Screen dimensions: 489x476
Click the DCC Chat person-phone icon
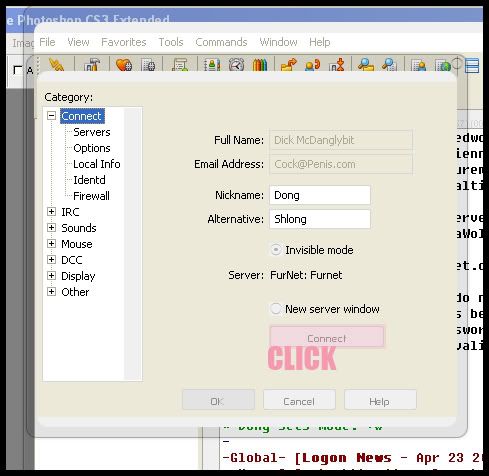tap(312, 64)
